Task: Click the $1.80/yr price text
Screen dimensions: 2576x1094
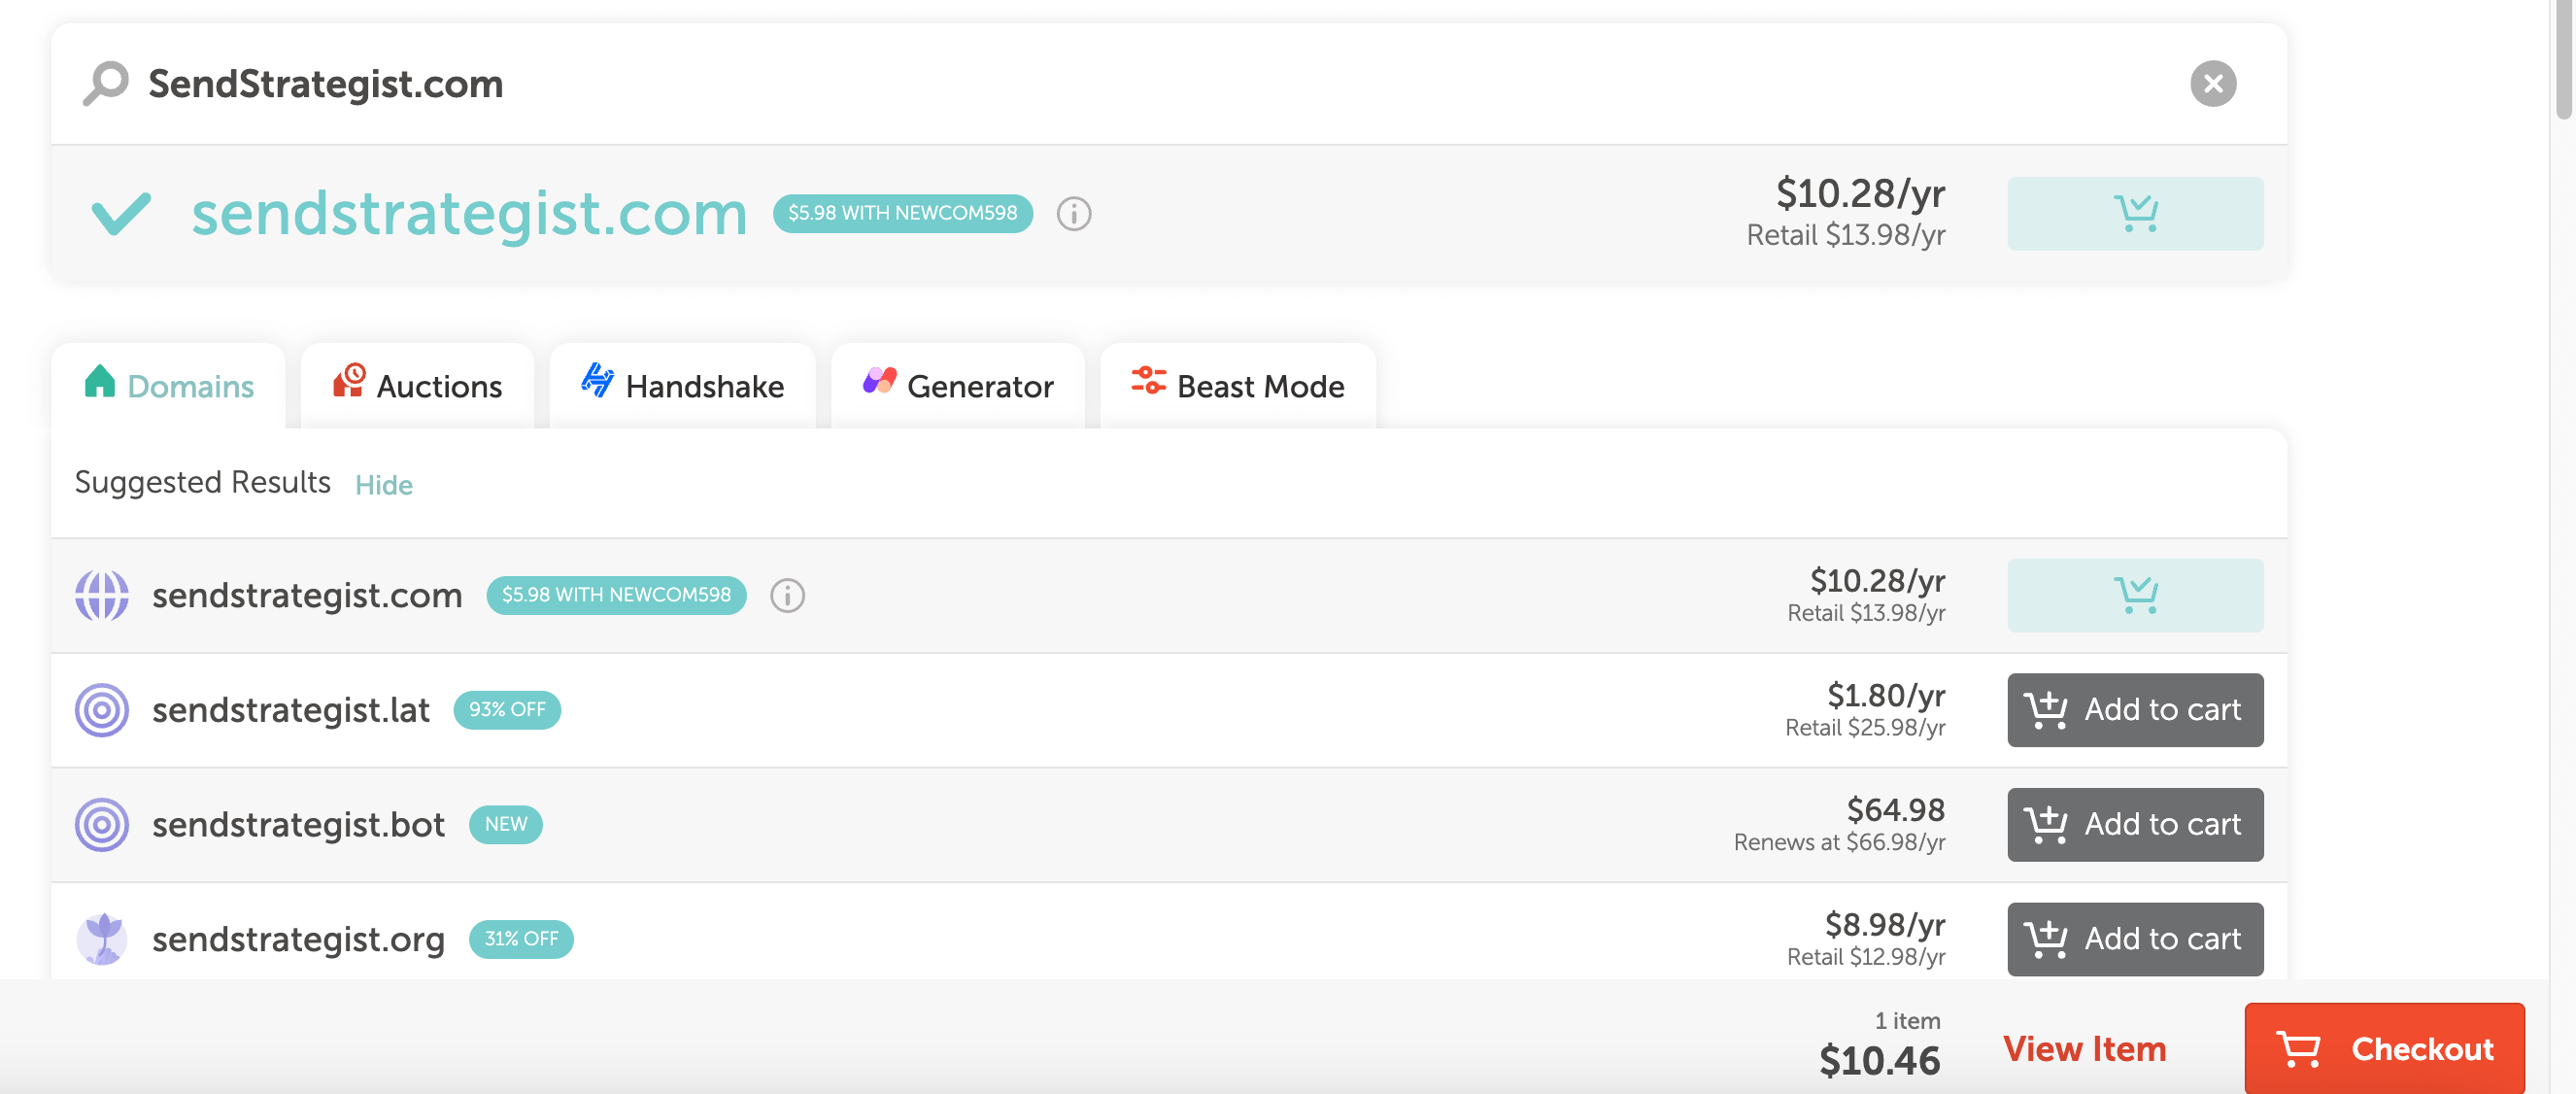Action: 1886,695
